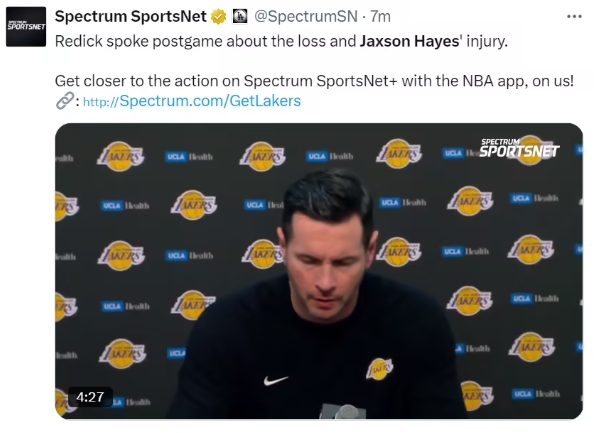This screenshot has width=599, height=433.
Task: Click the bold Jaxson Hayes text
Action: pyautogui.click(x=410, y=41)
